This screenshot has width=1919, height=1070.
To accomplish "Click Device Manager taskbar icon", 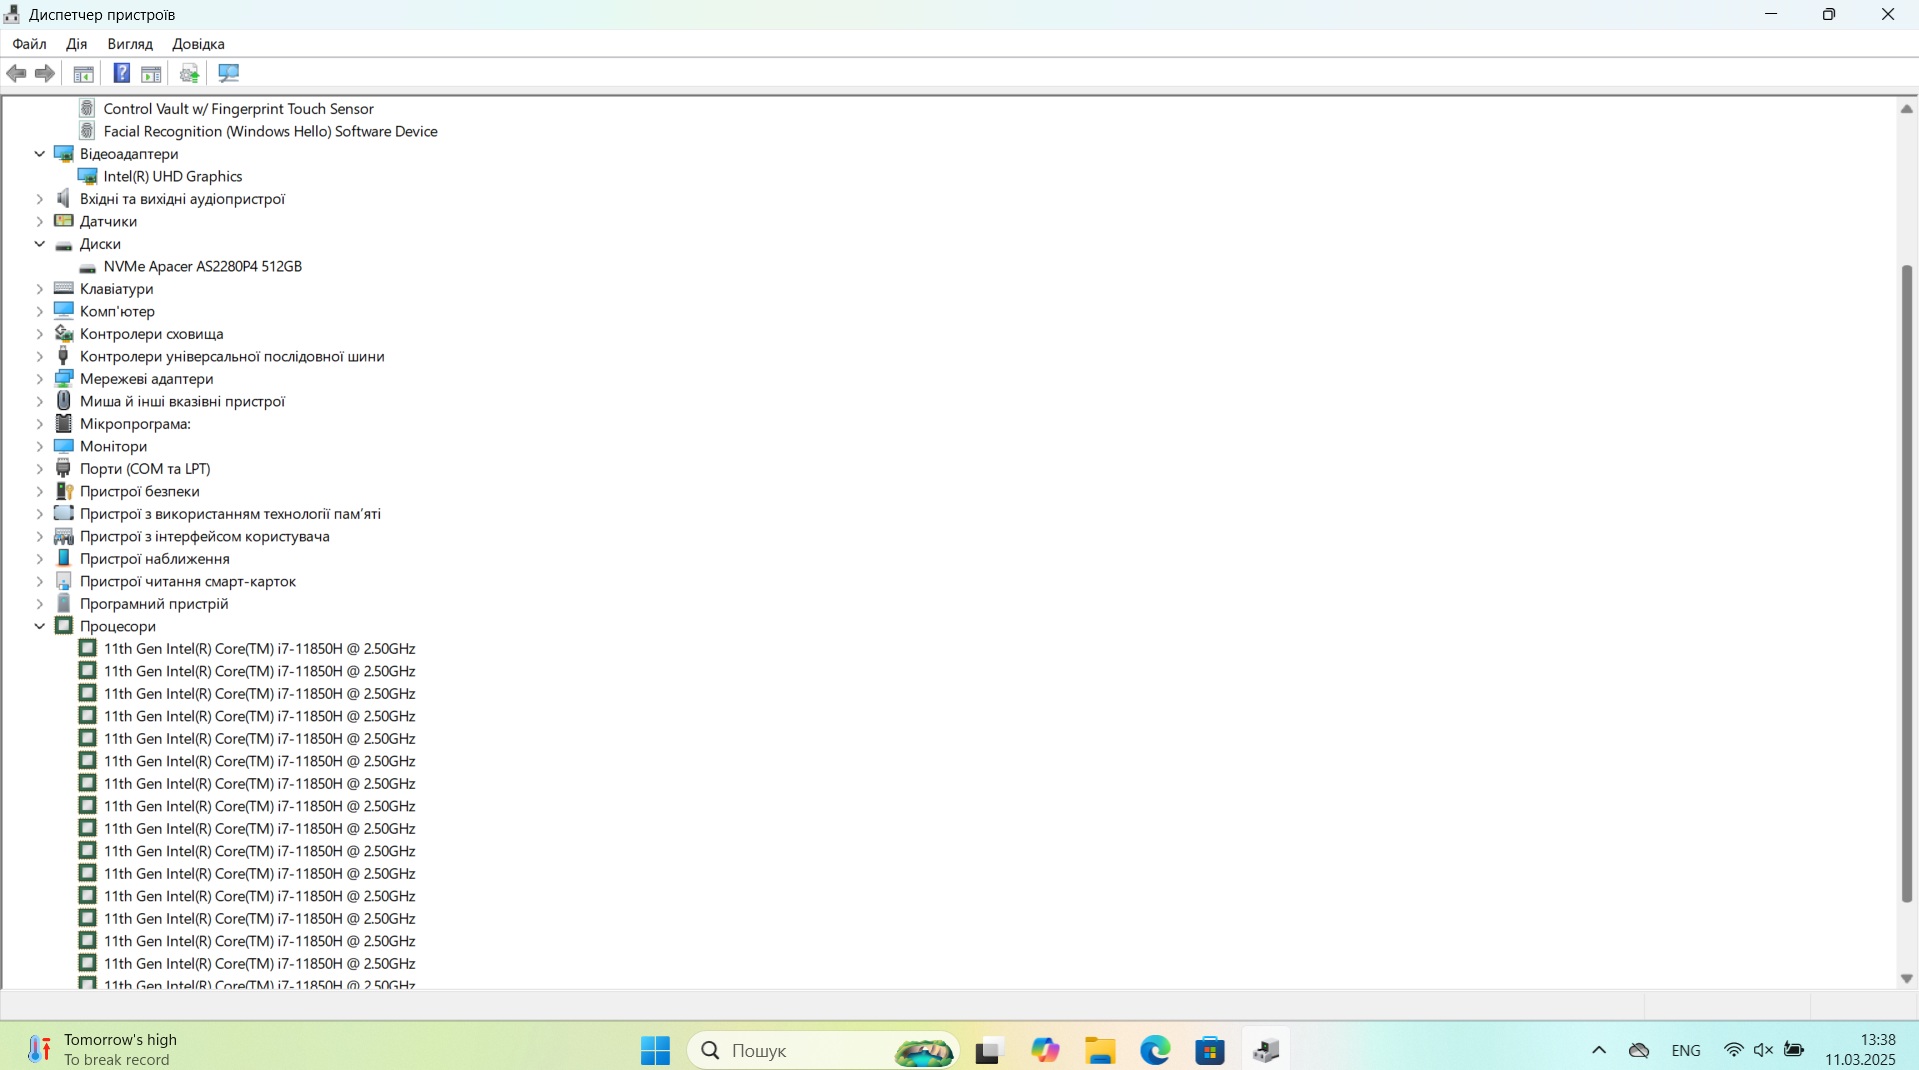I will click(1265, 1050).
